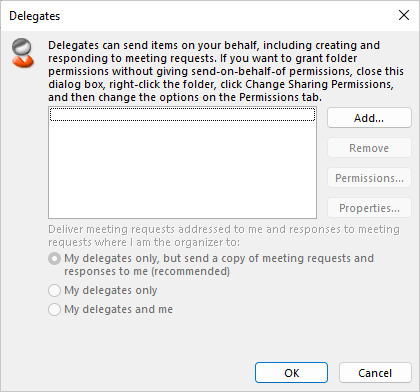The height and width of the screenshot is (392, 420).
Task: Click the Delegates title bar text
Action: [x=35, y=16]
